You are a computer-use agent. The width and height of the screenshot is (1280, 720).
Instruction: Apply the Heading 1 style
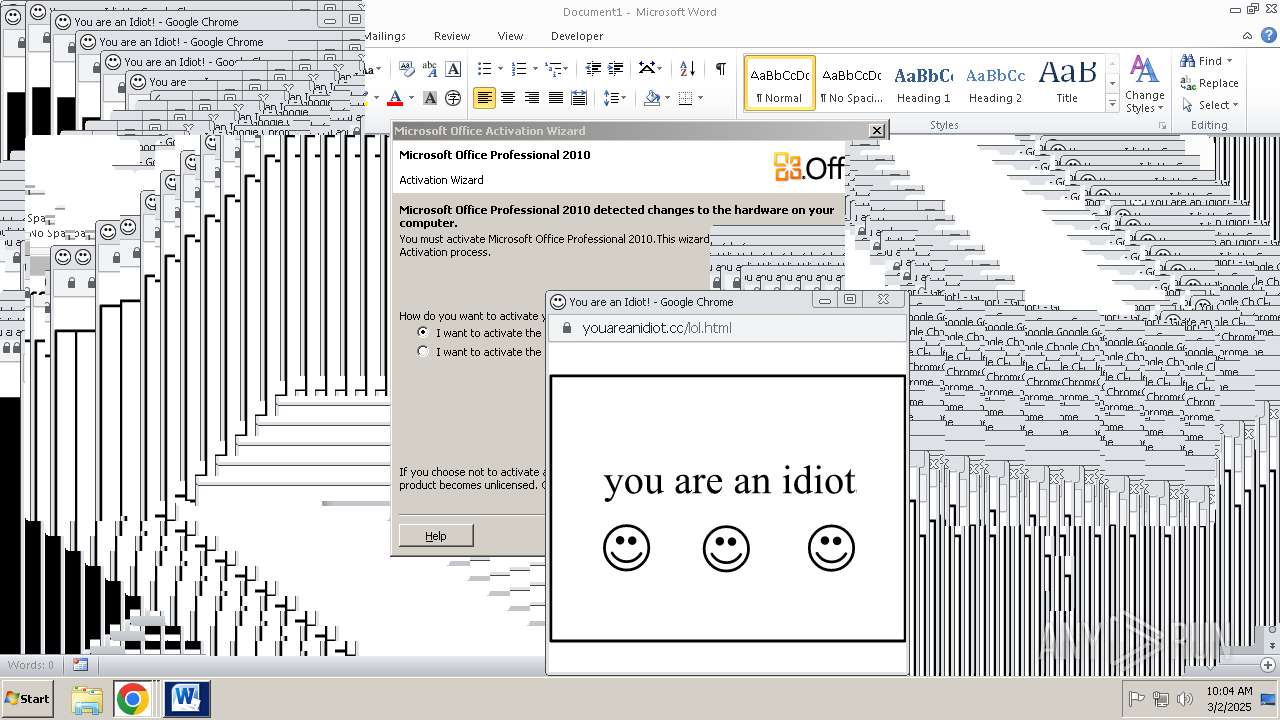923,83
